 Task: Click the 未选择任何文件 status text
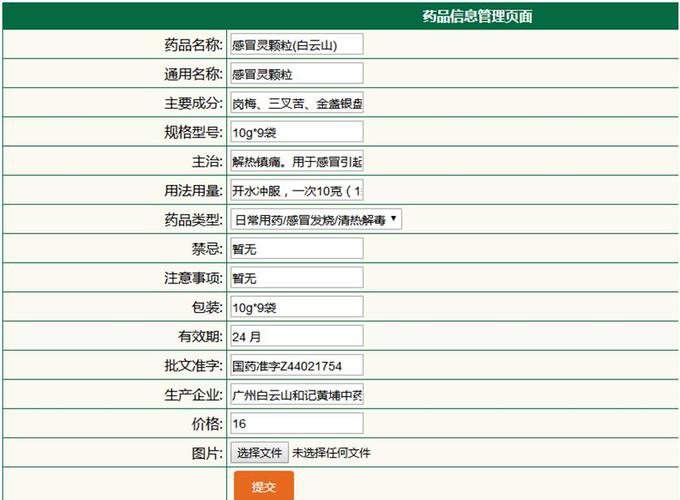331,453
